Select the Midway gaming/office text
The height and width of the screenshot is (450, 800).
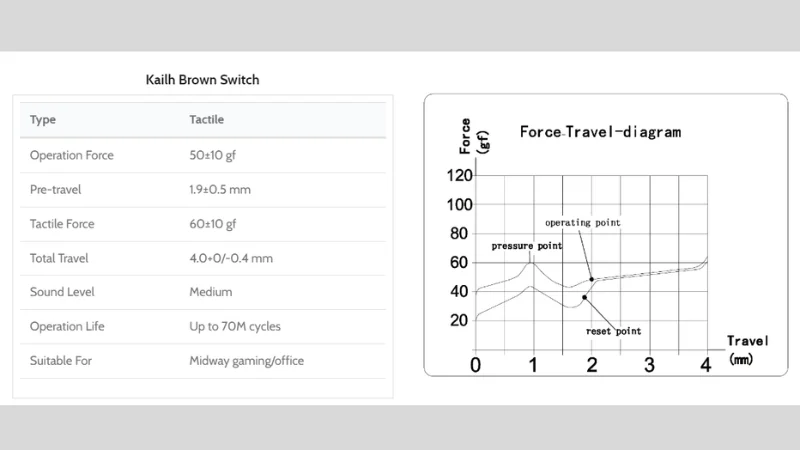pos(247,361)
